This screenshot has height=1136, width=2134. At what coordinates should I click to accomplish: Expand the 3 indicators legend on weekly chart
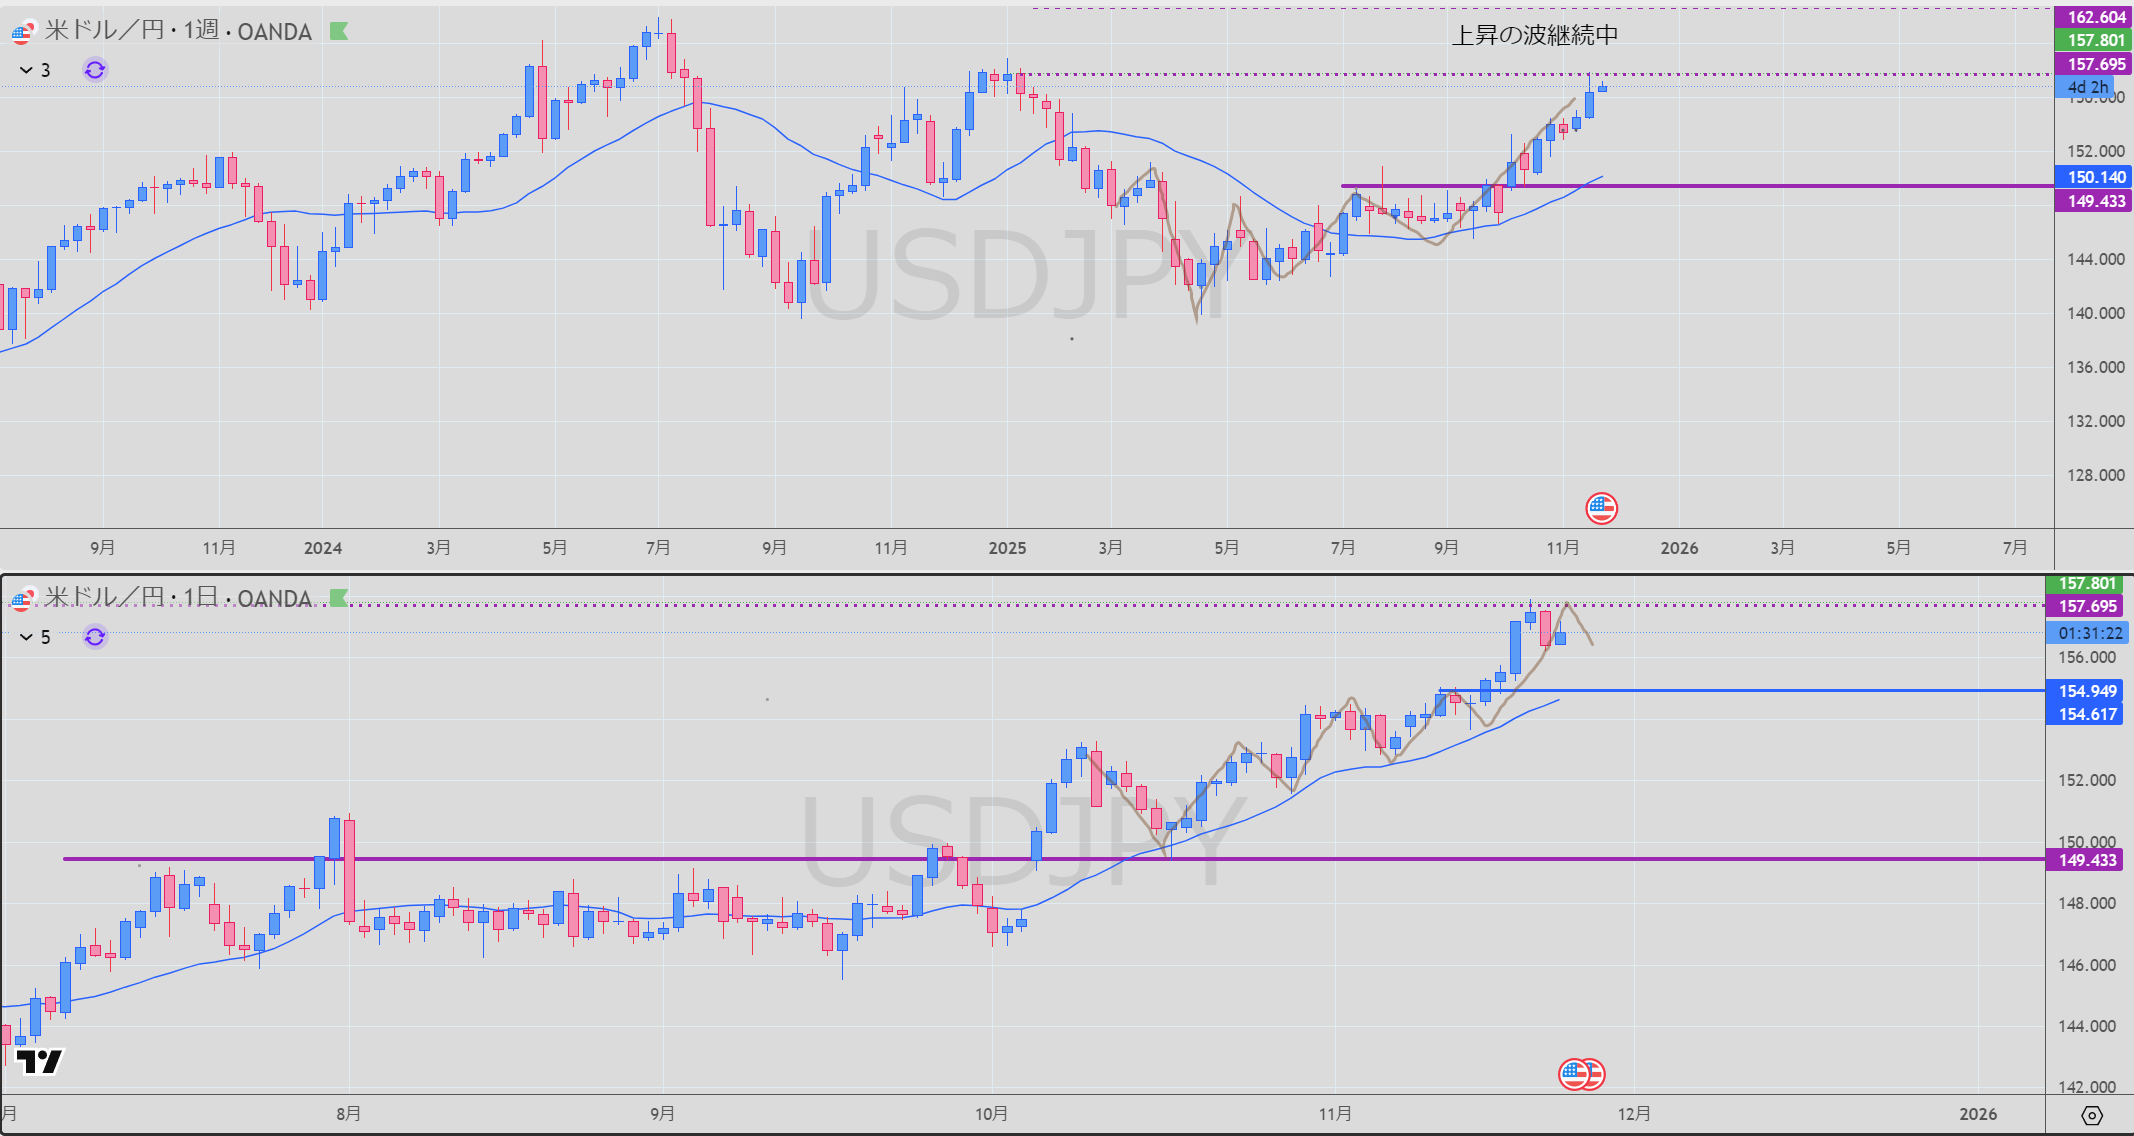pyautogui.click(x=35, y=70)
